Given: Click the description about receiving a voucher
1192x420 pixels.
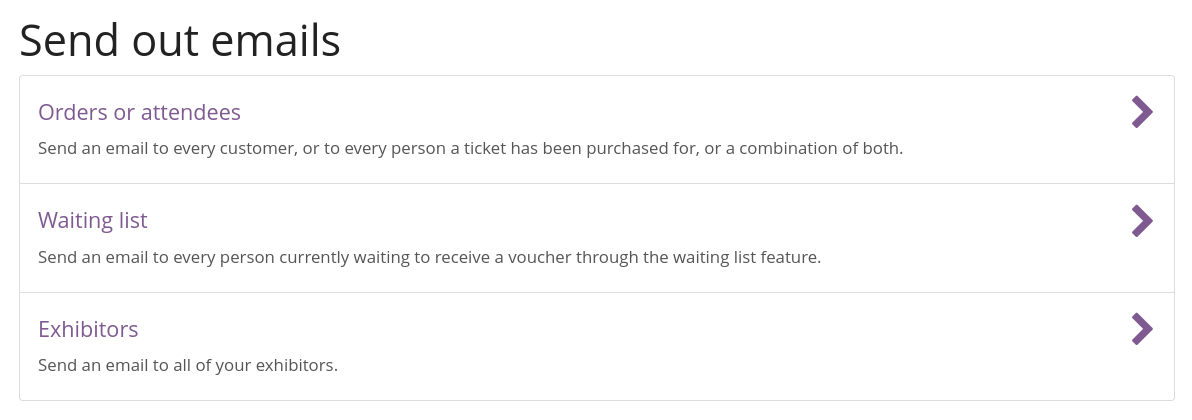Looking at the screenshot, I should pyautogui.click(x=429, y=257).
